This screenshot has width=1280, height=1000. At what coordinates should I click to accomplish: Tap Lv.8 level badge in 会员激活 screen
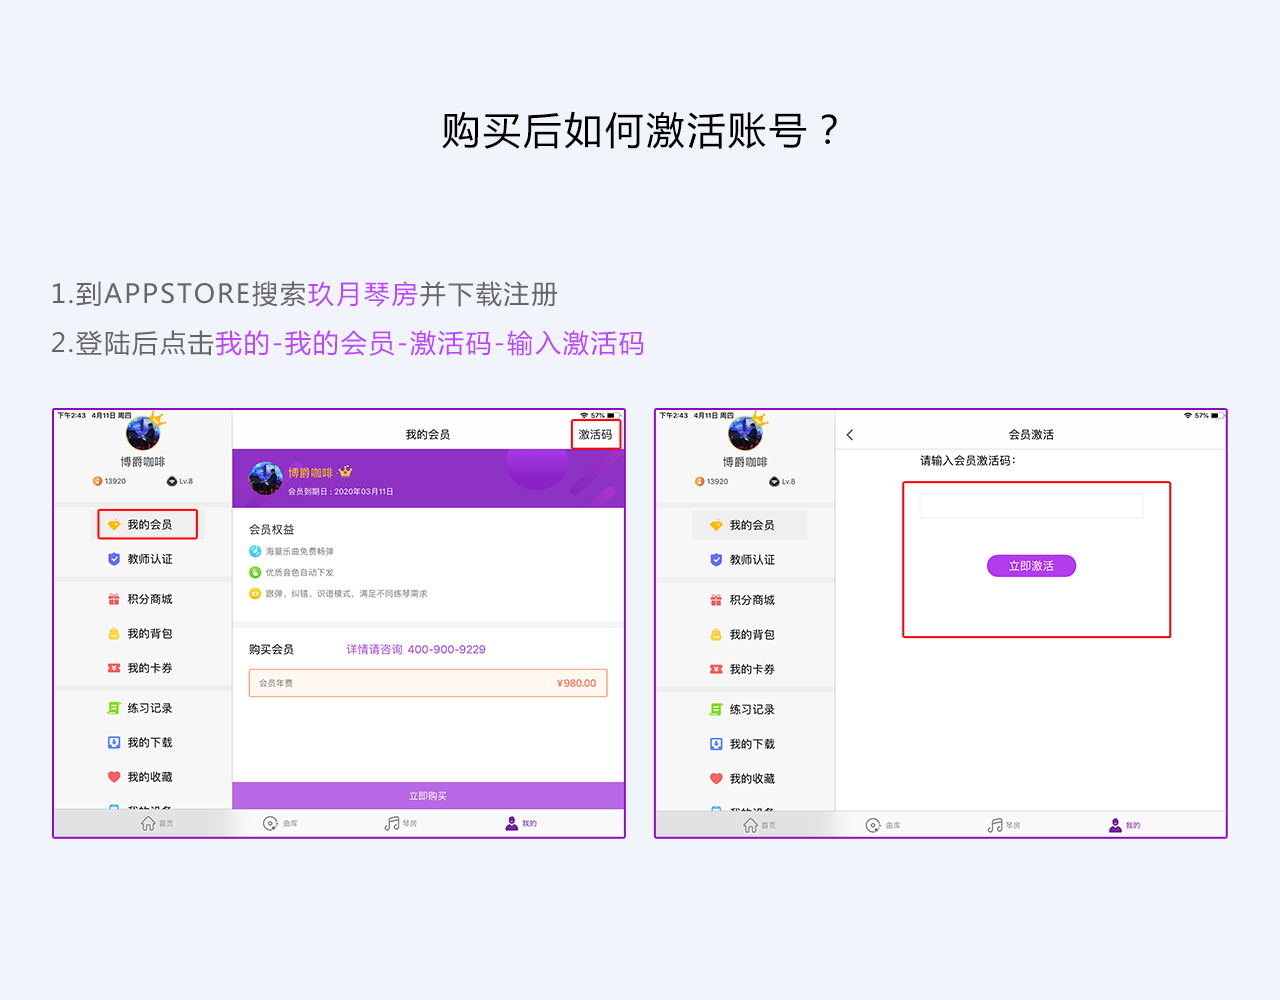tap(782, 481)
